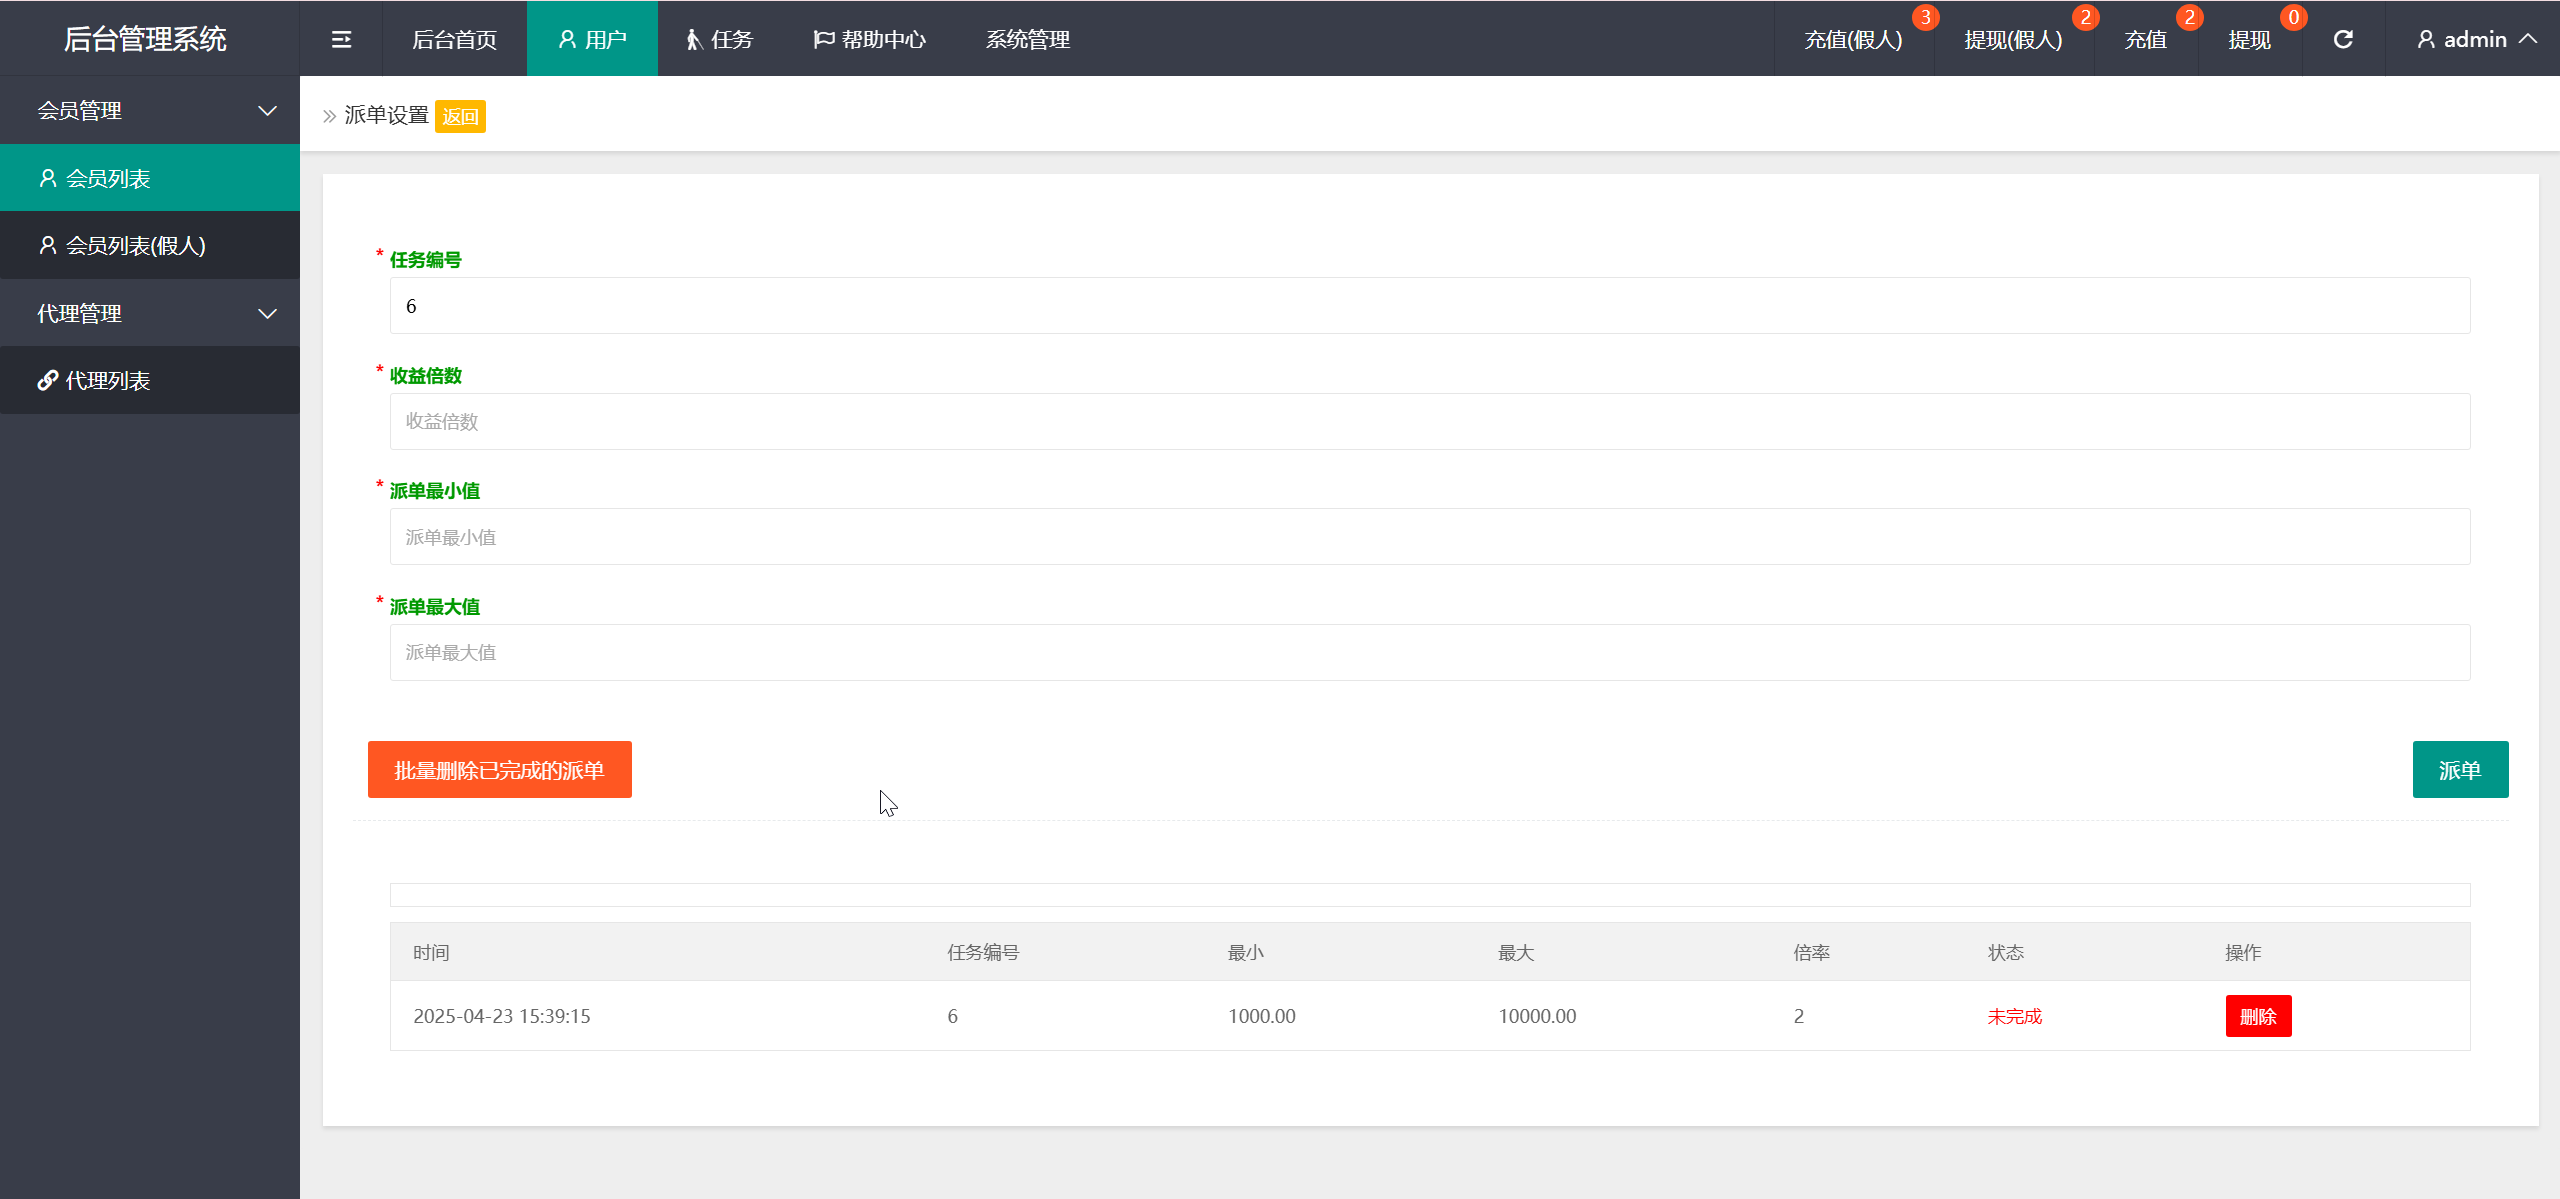Open the admin user dropdown

tap(2475, 39)
